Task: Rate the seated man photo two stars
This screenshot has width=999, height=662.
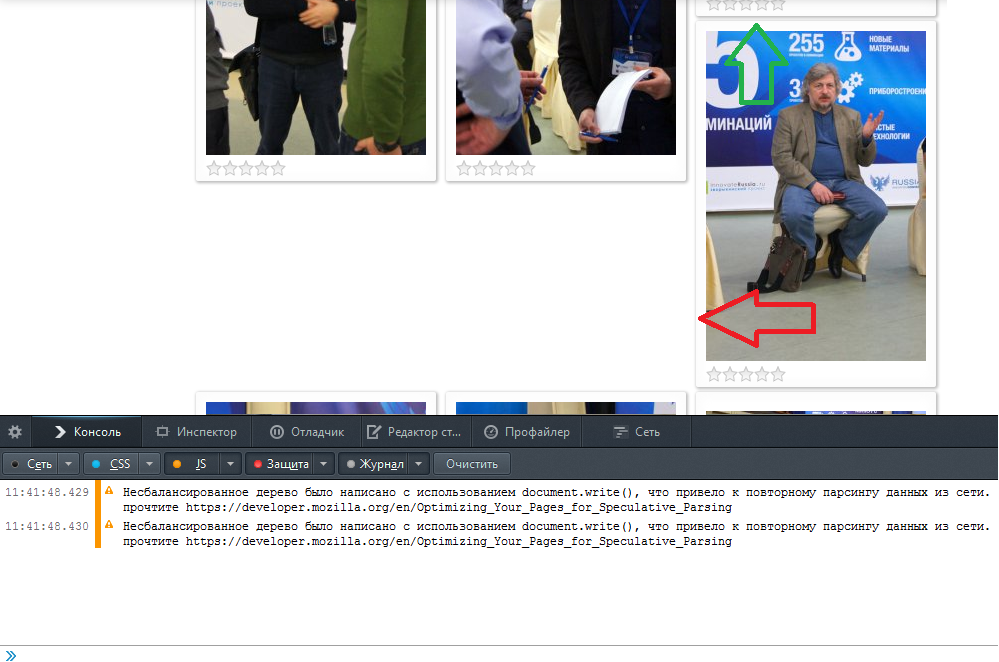Action: [x=730, y=375]
